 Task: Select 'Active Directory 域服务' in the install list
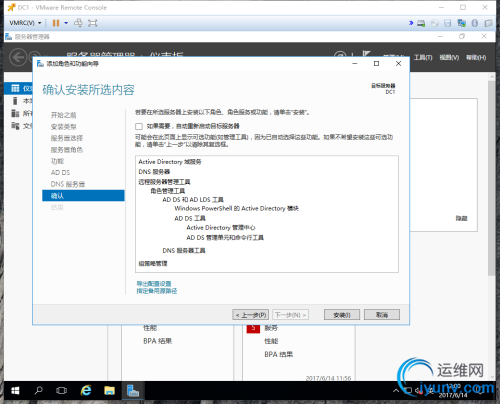coord(170,162)
